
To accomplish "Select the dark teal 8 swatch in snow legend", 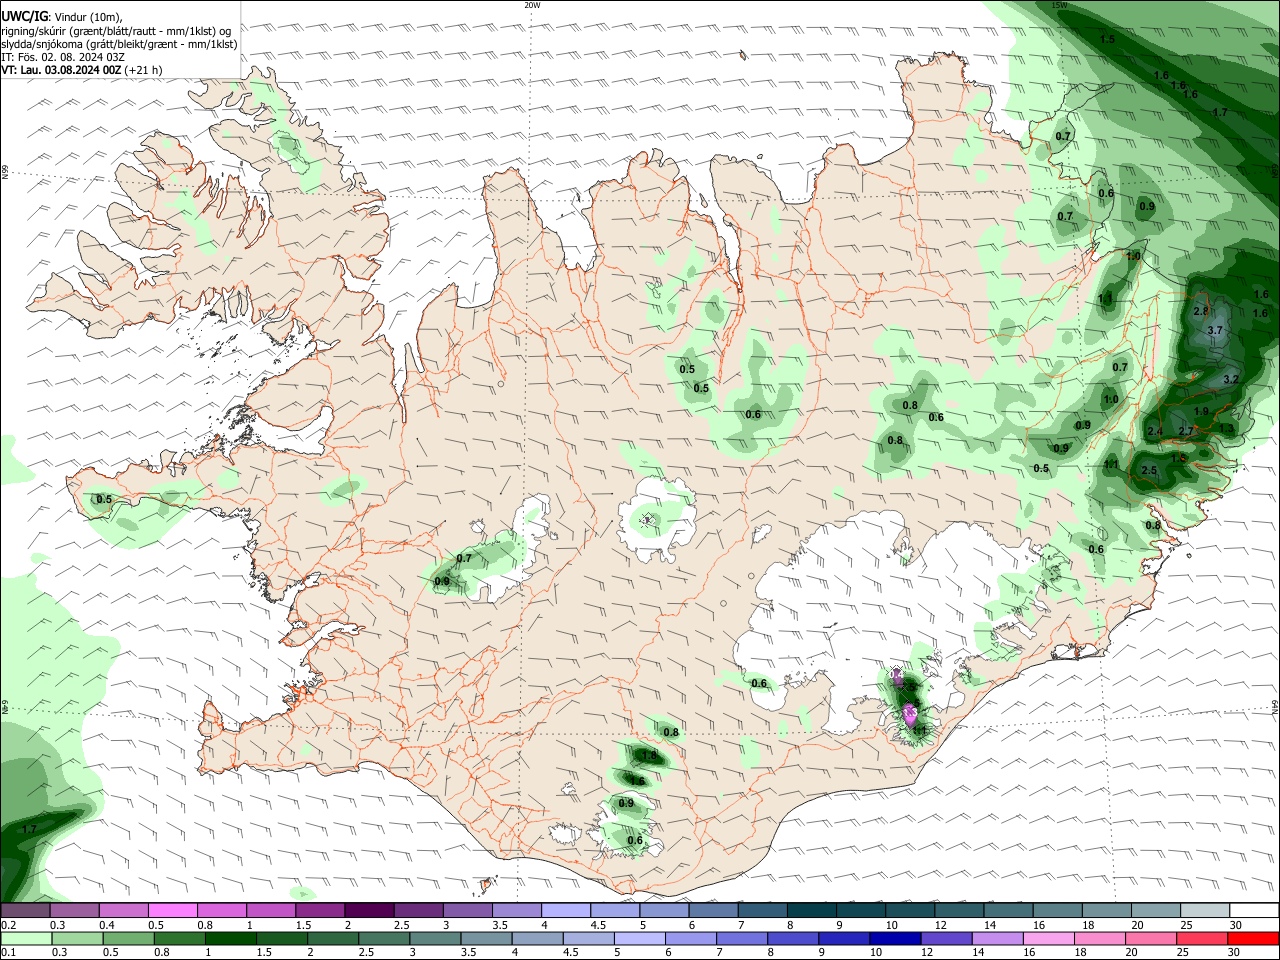I will [x=812, y=910].
